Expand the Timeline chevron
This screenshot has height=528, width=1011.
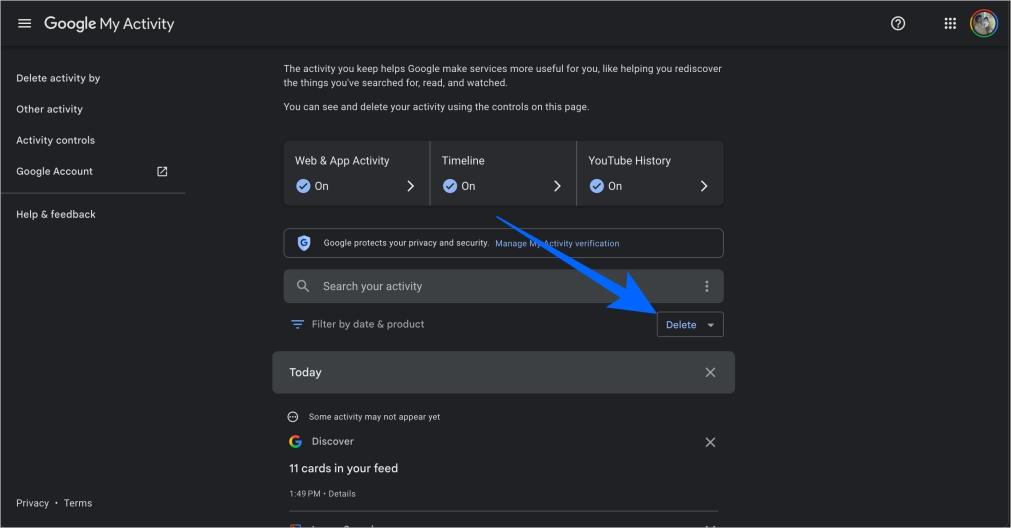click(x=557, y=186)
